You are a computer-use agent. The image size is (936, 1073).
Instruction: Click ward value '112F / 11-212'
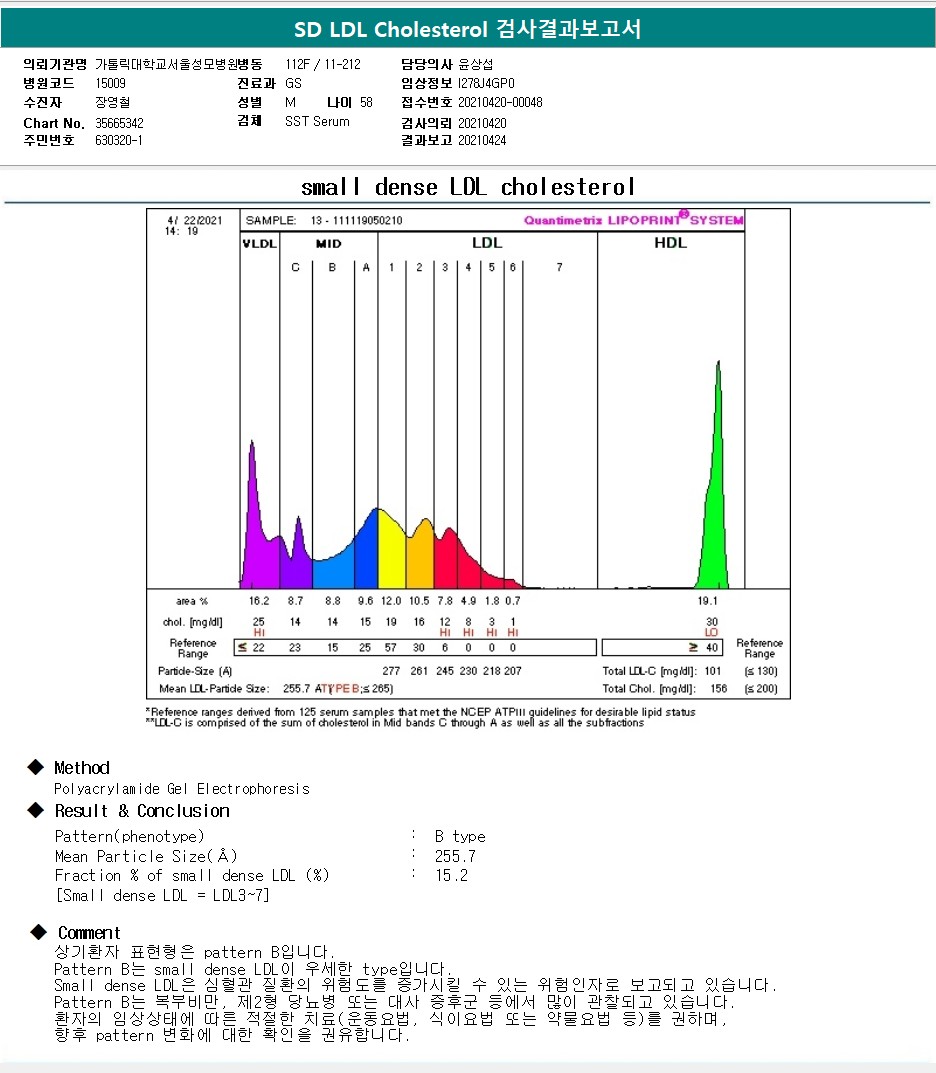[x=323, y=64]
